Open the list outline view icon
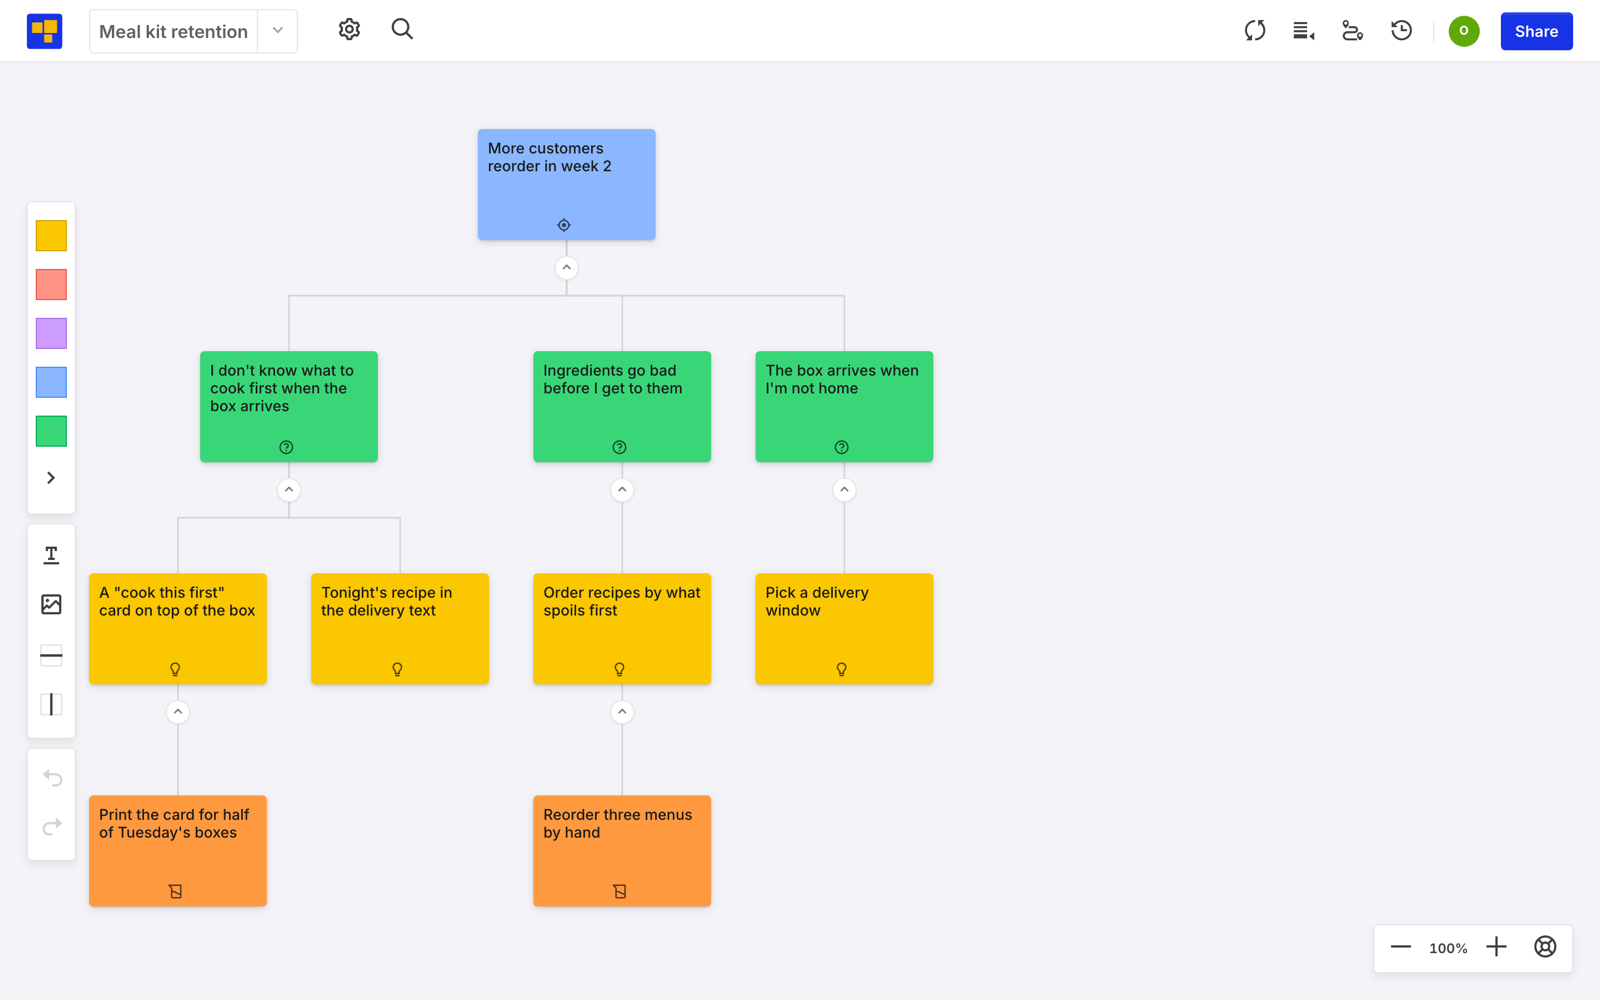The height and width of the screenshot is (1000, 1600). click(1304, 31)
